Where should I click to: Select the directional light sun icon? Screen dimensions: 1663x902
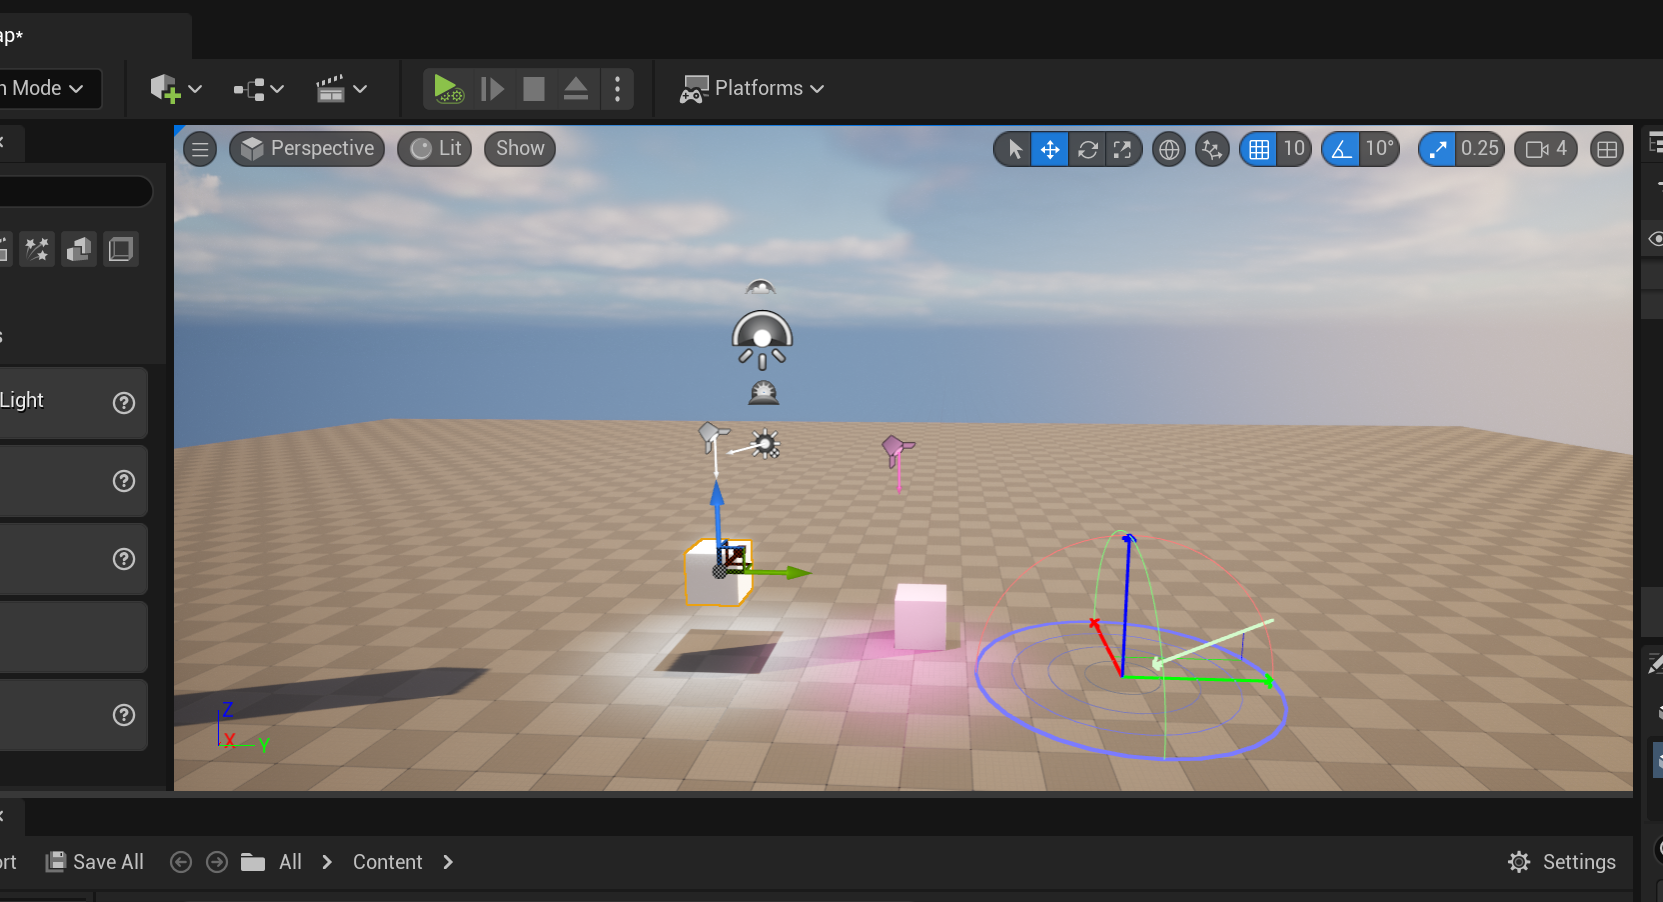coord(765,444)
